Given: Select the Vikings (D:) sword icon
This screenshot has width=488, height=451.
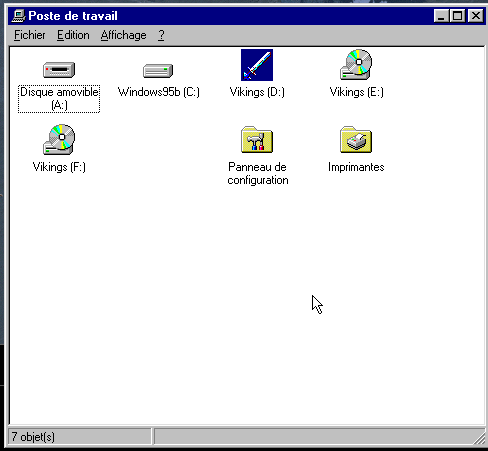Looking at the screenshot, I should click(x=257, y=65).
